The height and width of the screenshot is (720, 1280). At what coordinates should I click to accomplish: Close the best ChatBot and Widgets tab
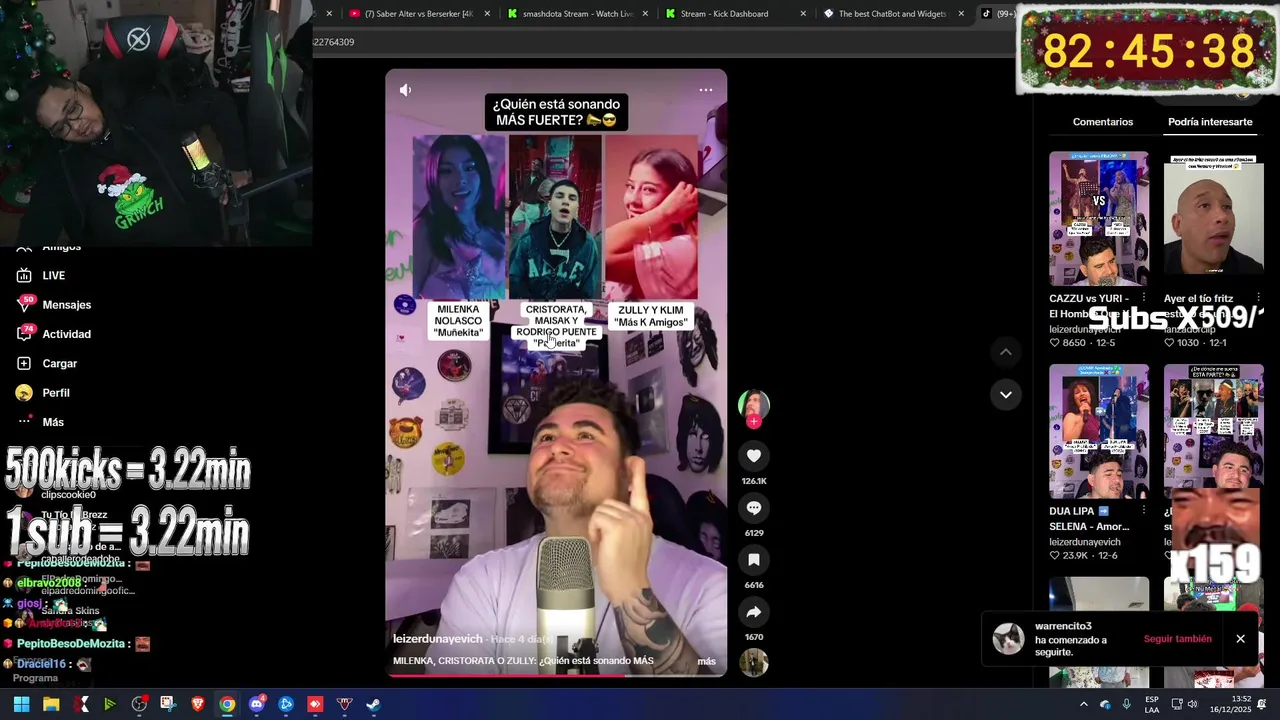click(961, 14)
